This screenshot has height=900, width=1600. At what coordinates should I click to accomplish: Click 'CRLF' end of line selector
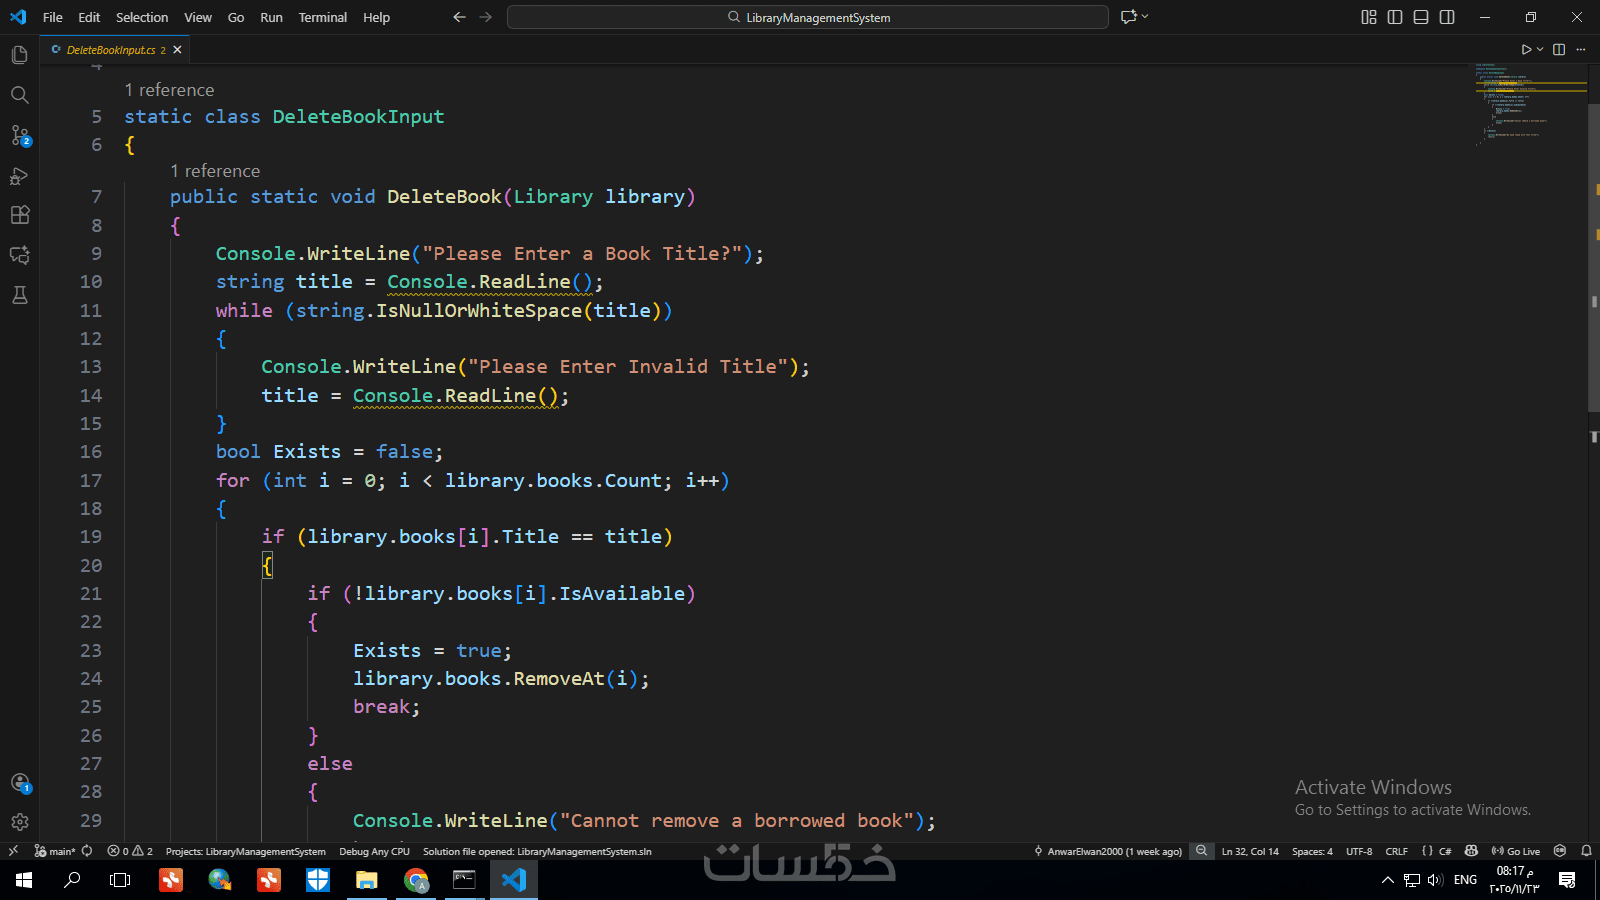point(1396,851)
